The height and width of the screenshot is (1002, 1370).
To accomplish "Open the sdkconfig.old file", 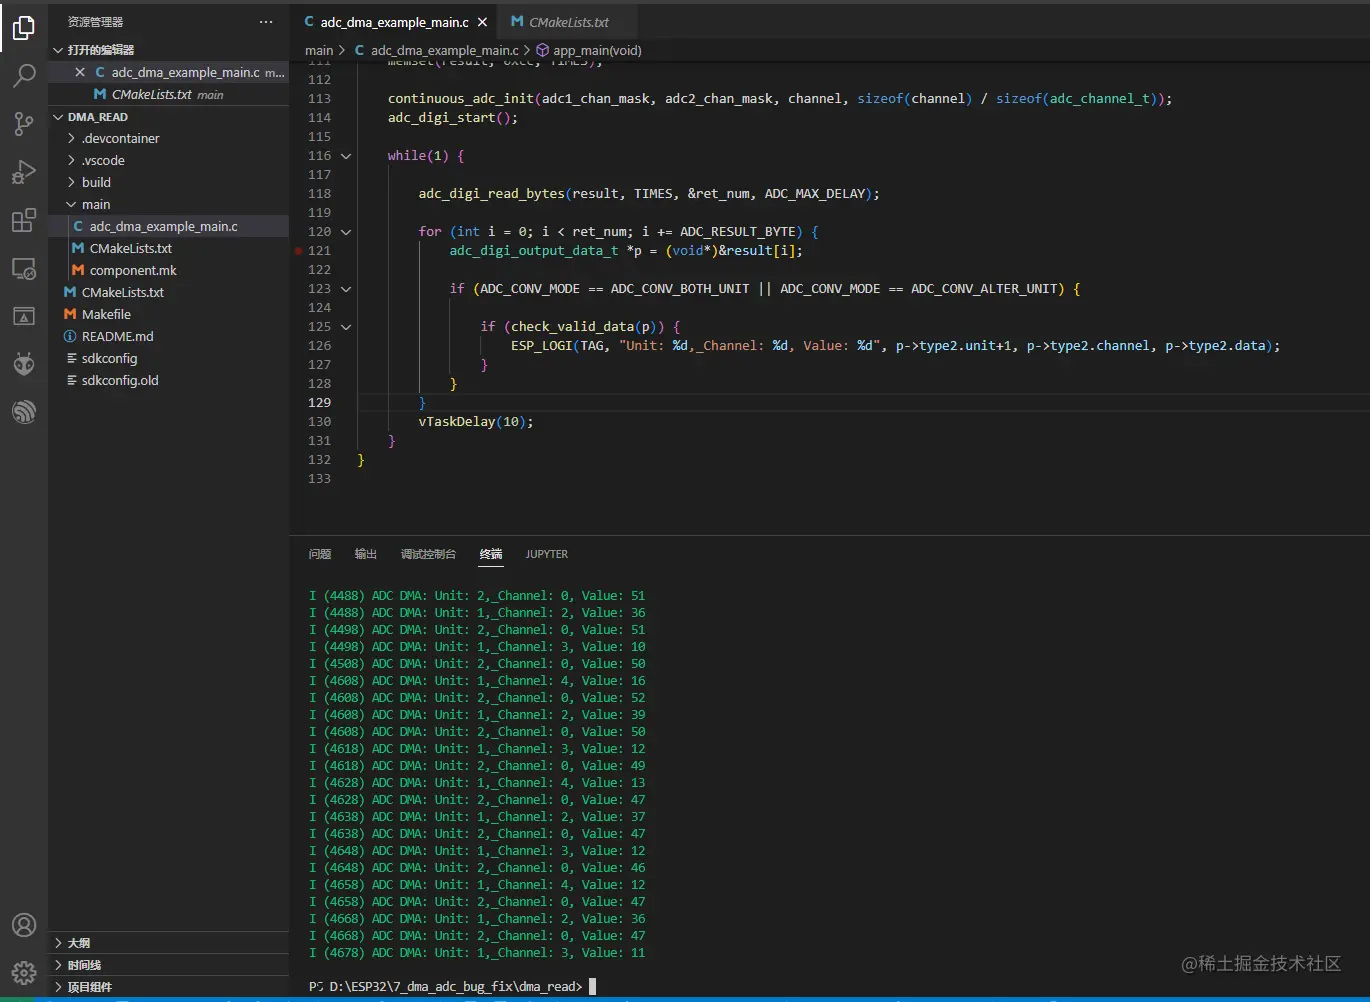I will [x=169, y=380].
